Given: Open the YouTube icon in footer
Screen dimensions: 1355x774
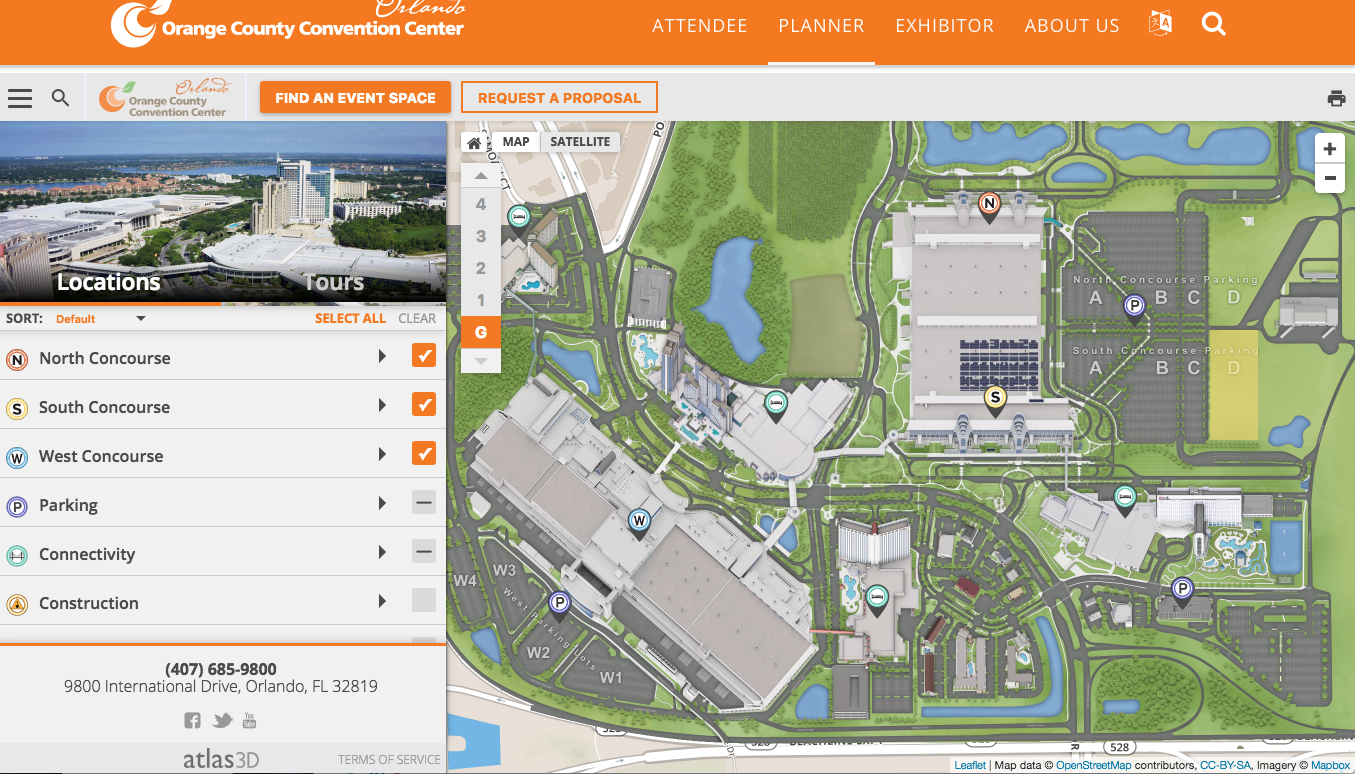Looking at the screenshot, I should [250, 720].
